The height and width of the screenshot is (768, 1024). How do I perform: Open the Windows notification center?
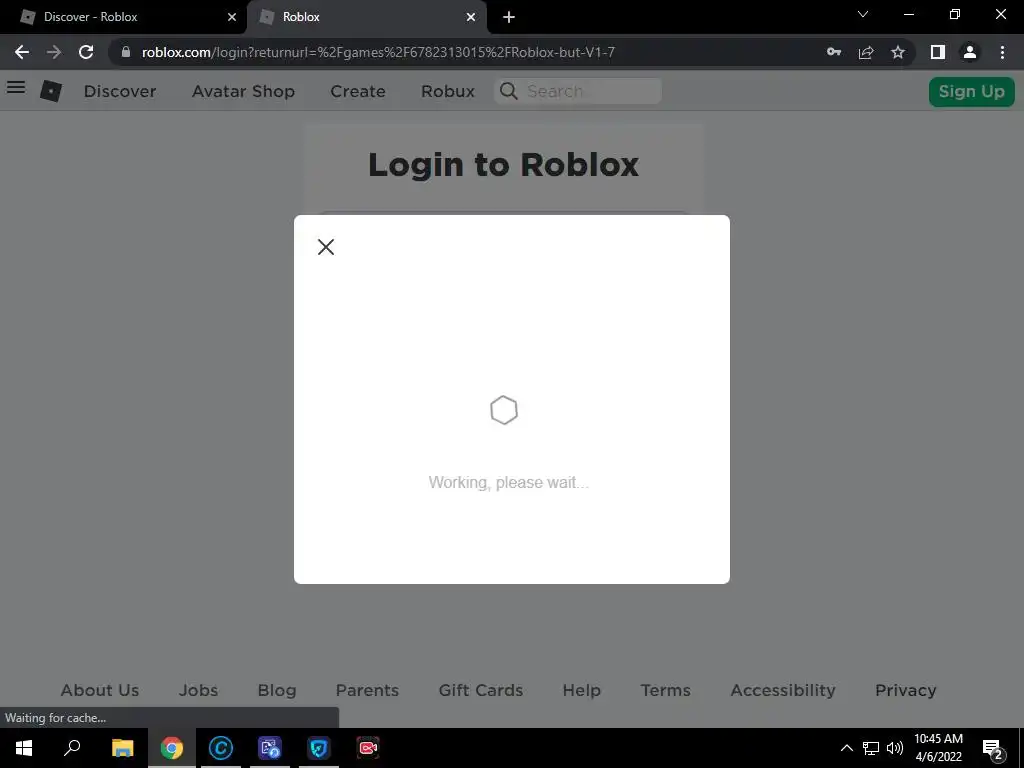pos(993,748)
